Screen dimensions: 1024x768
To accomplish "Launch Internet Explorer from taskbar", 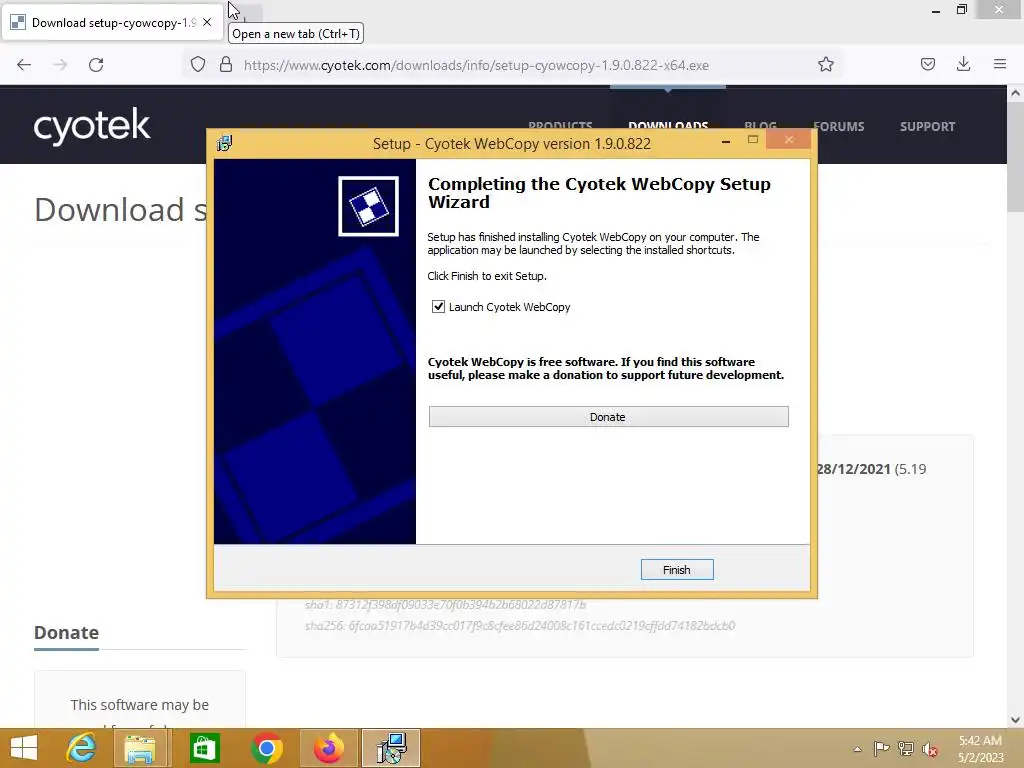I will pos(81,748).
